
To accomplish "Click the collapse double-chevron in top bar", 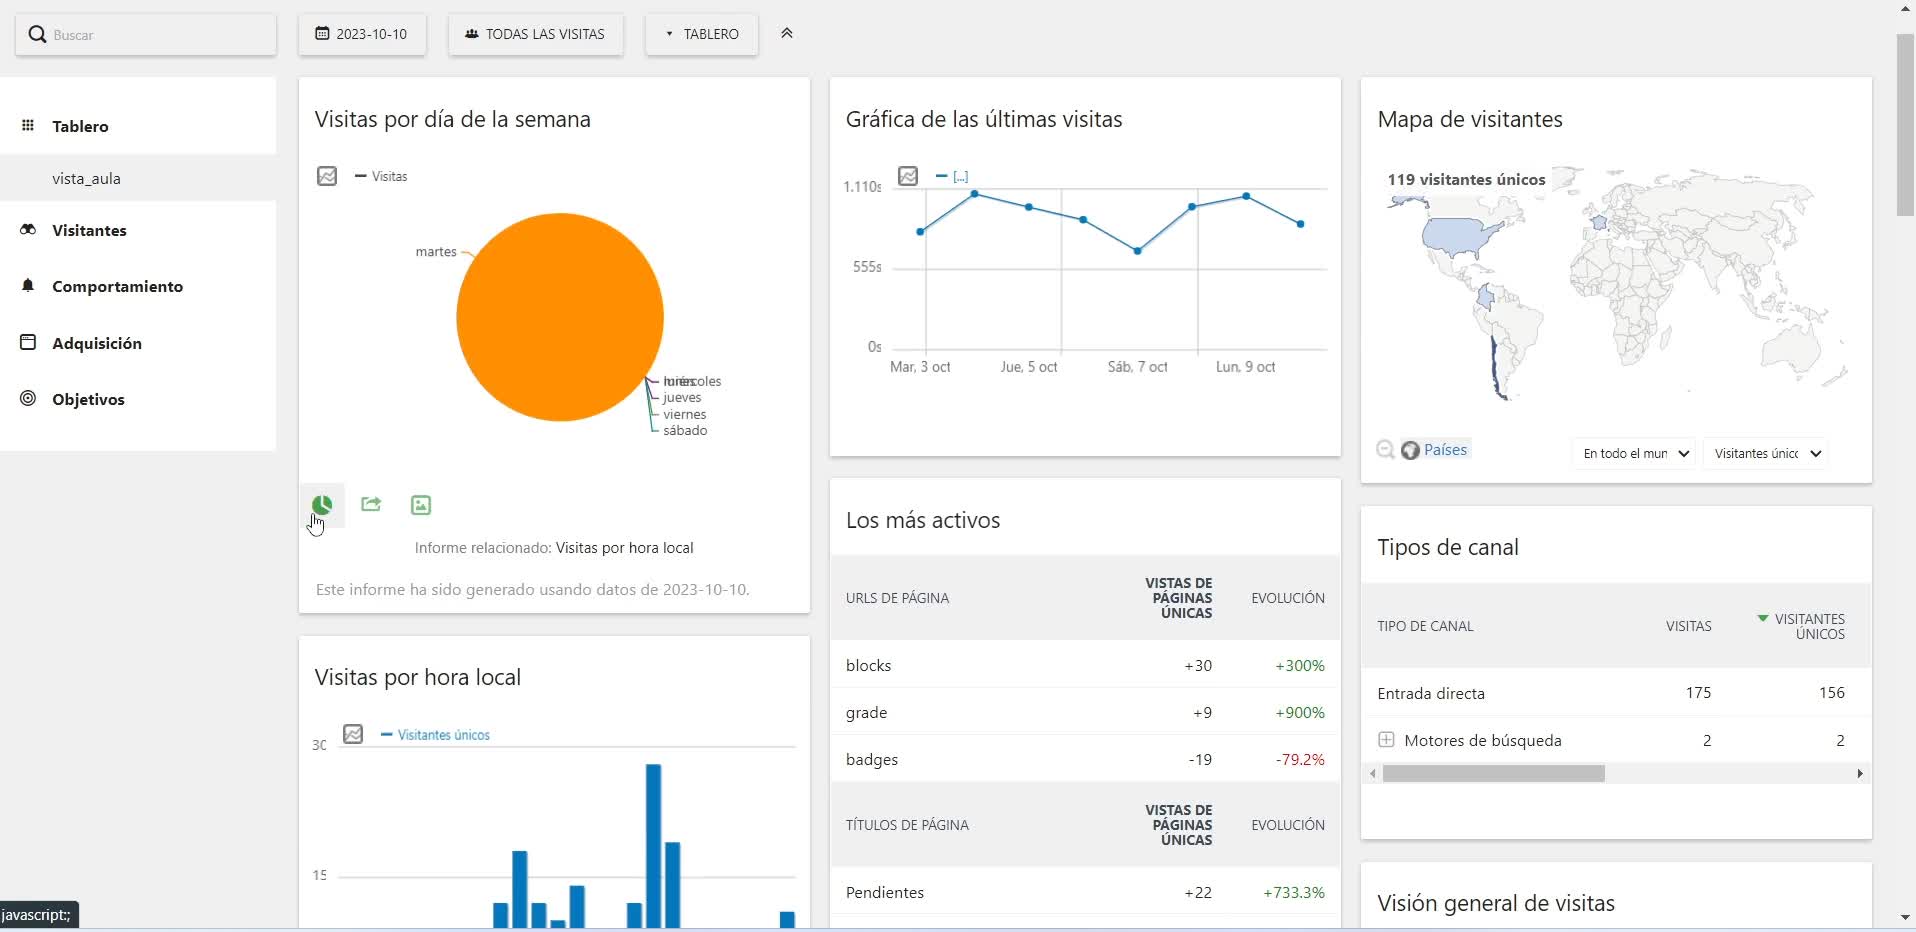I will tap(787, 34).
